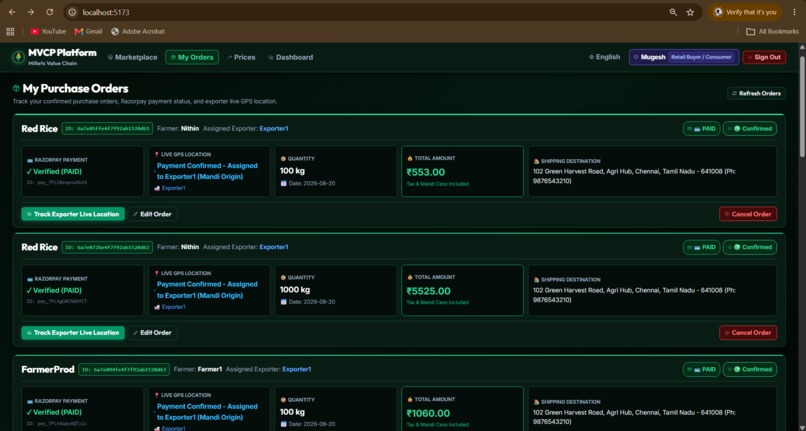Open the Dashboard nav item

pyautogui.click(x=290, y=57)
